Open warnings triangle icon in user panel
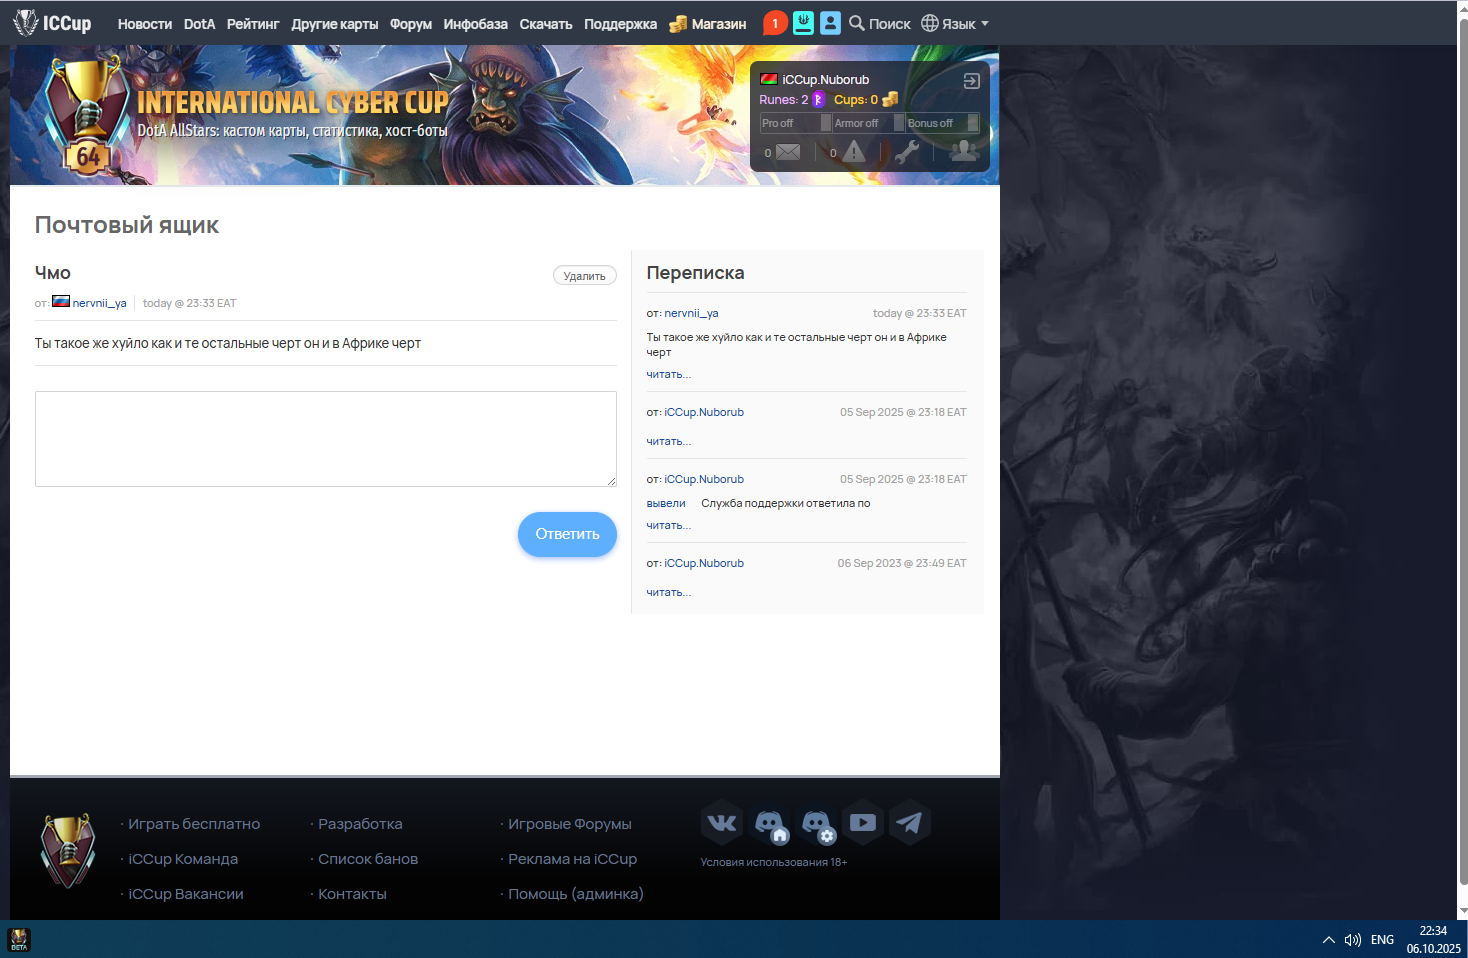Screen dimensions: 1468x958 coord(853,151)
